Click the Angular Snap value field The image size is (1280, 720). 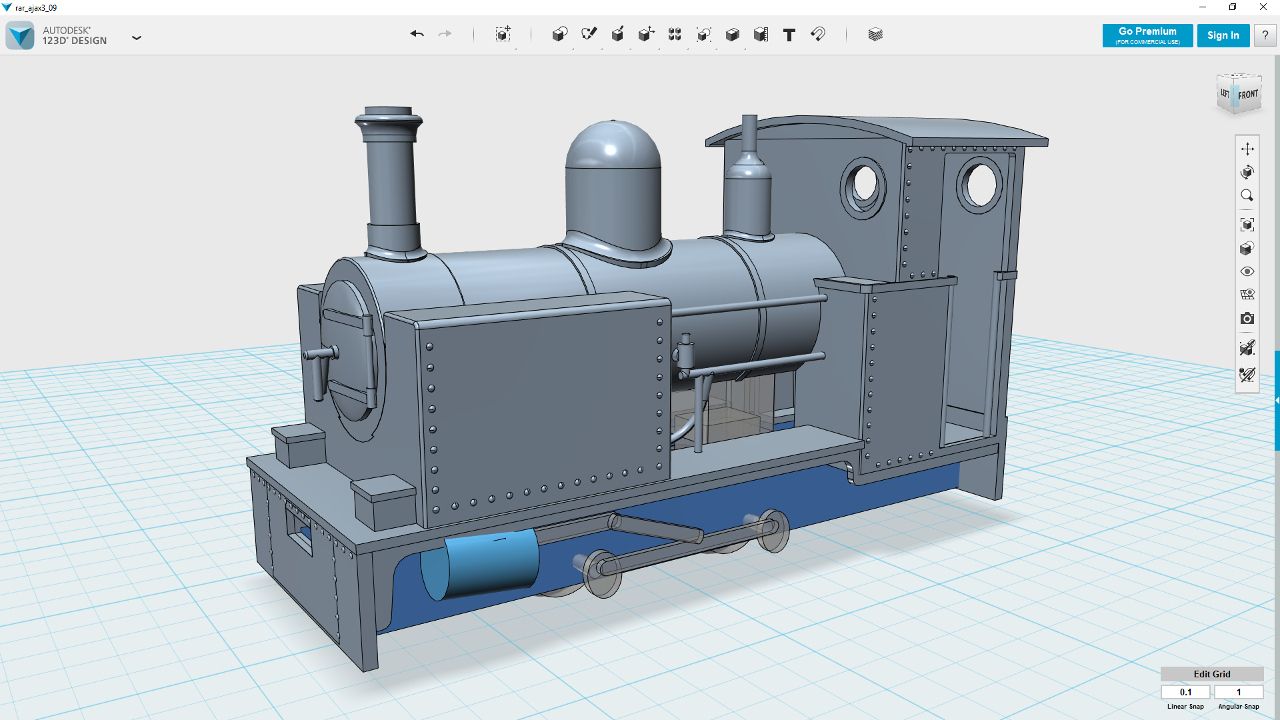[1238, 692]
